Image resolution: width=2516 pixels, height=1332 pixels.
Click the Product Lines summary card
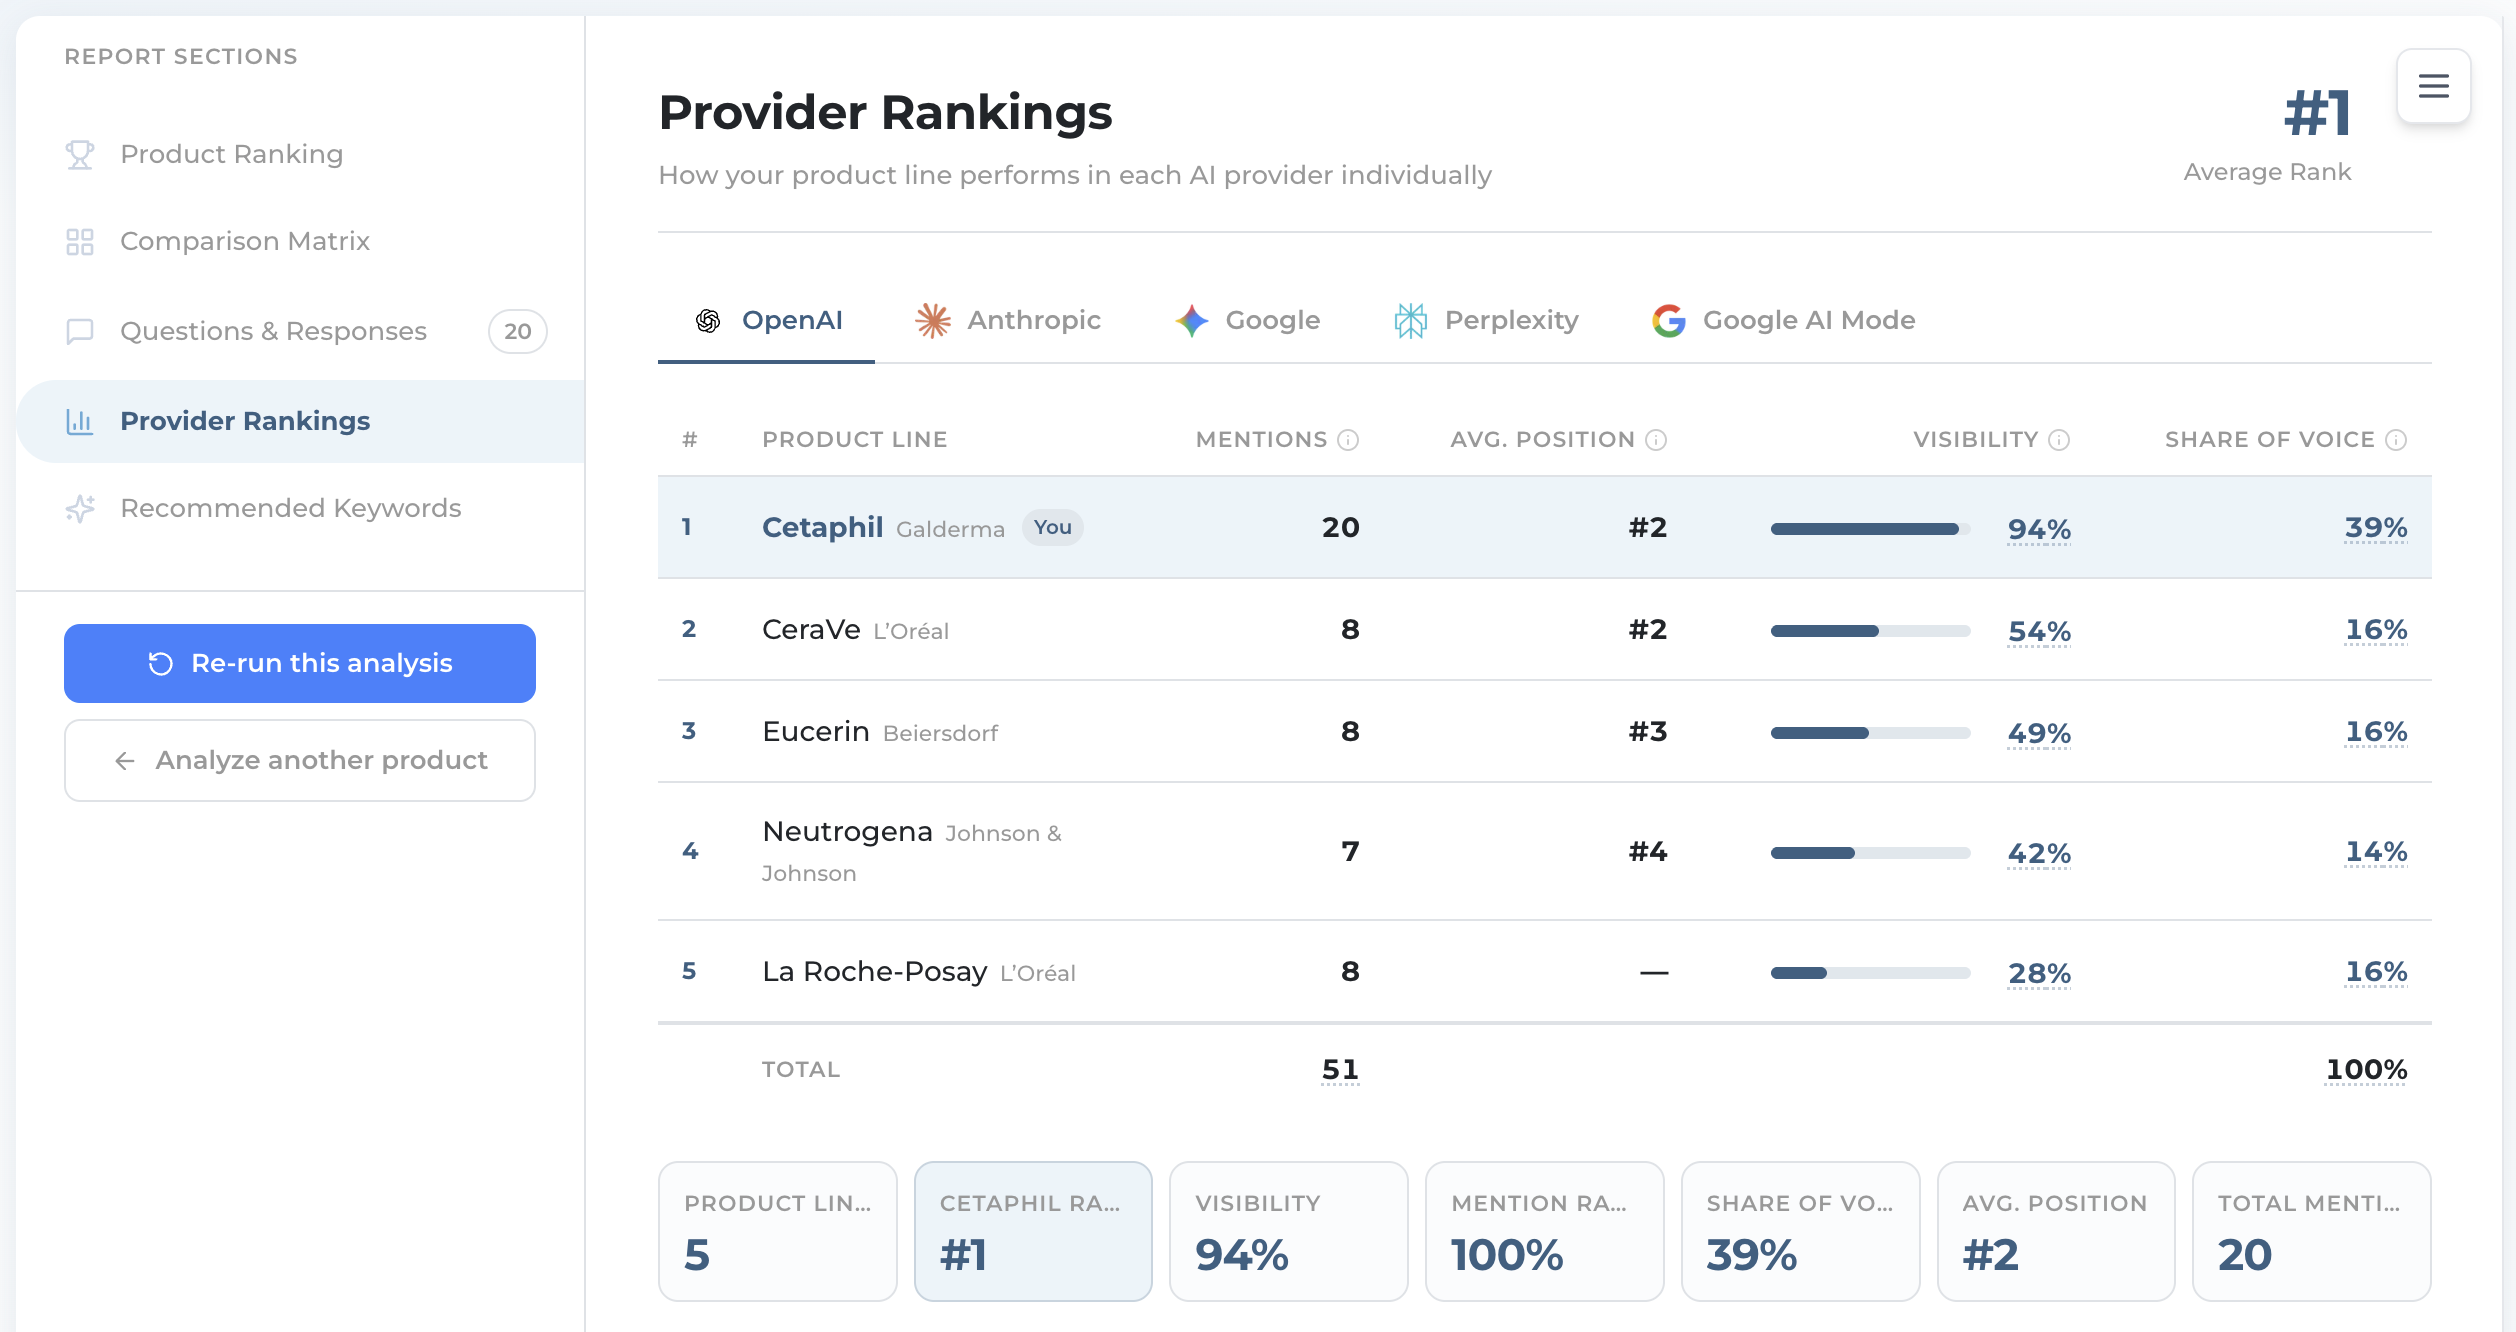pos(777,1231)
